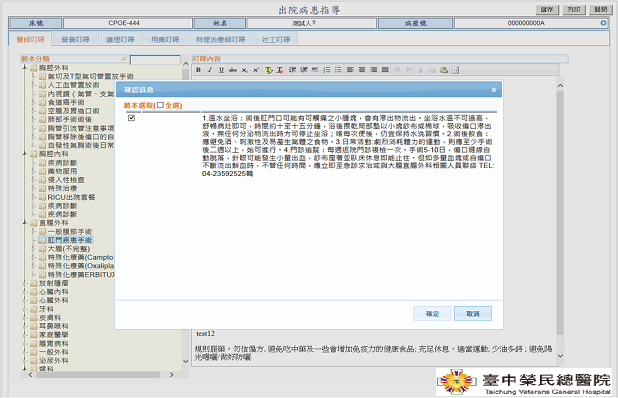Uncheck the template item checkbox in the dialog
Screen dimensions: 618x398
(x=132, y=118)
